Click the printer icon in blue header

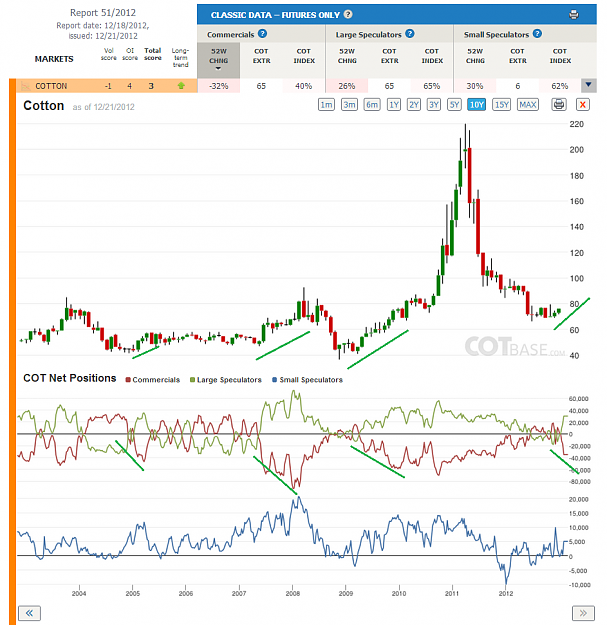click(x=574, y=15)
